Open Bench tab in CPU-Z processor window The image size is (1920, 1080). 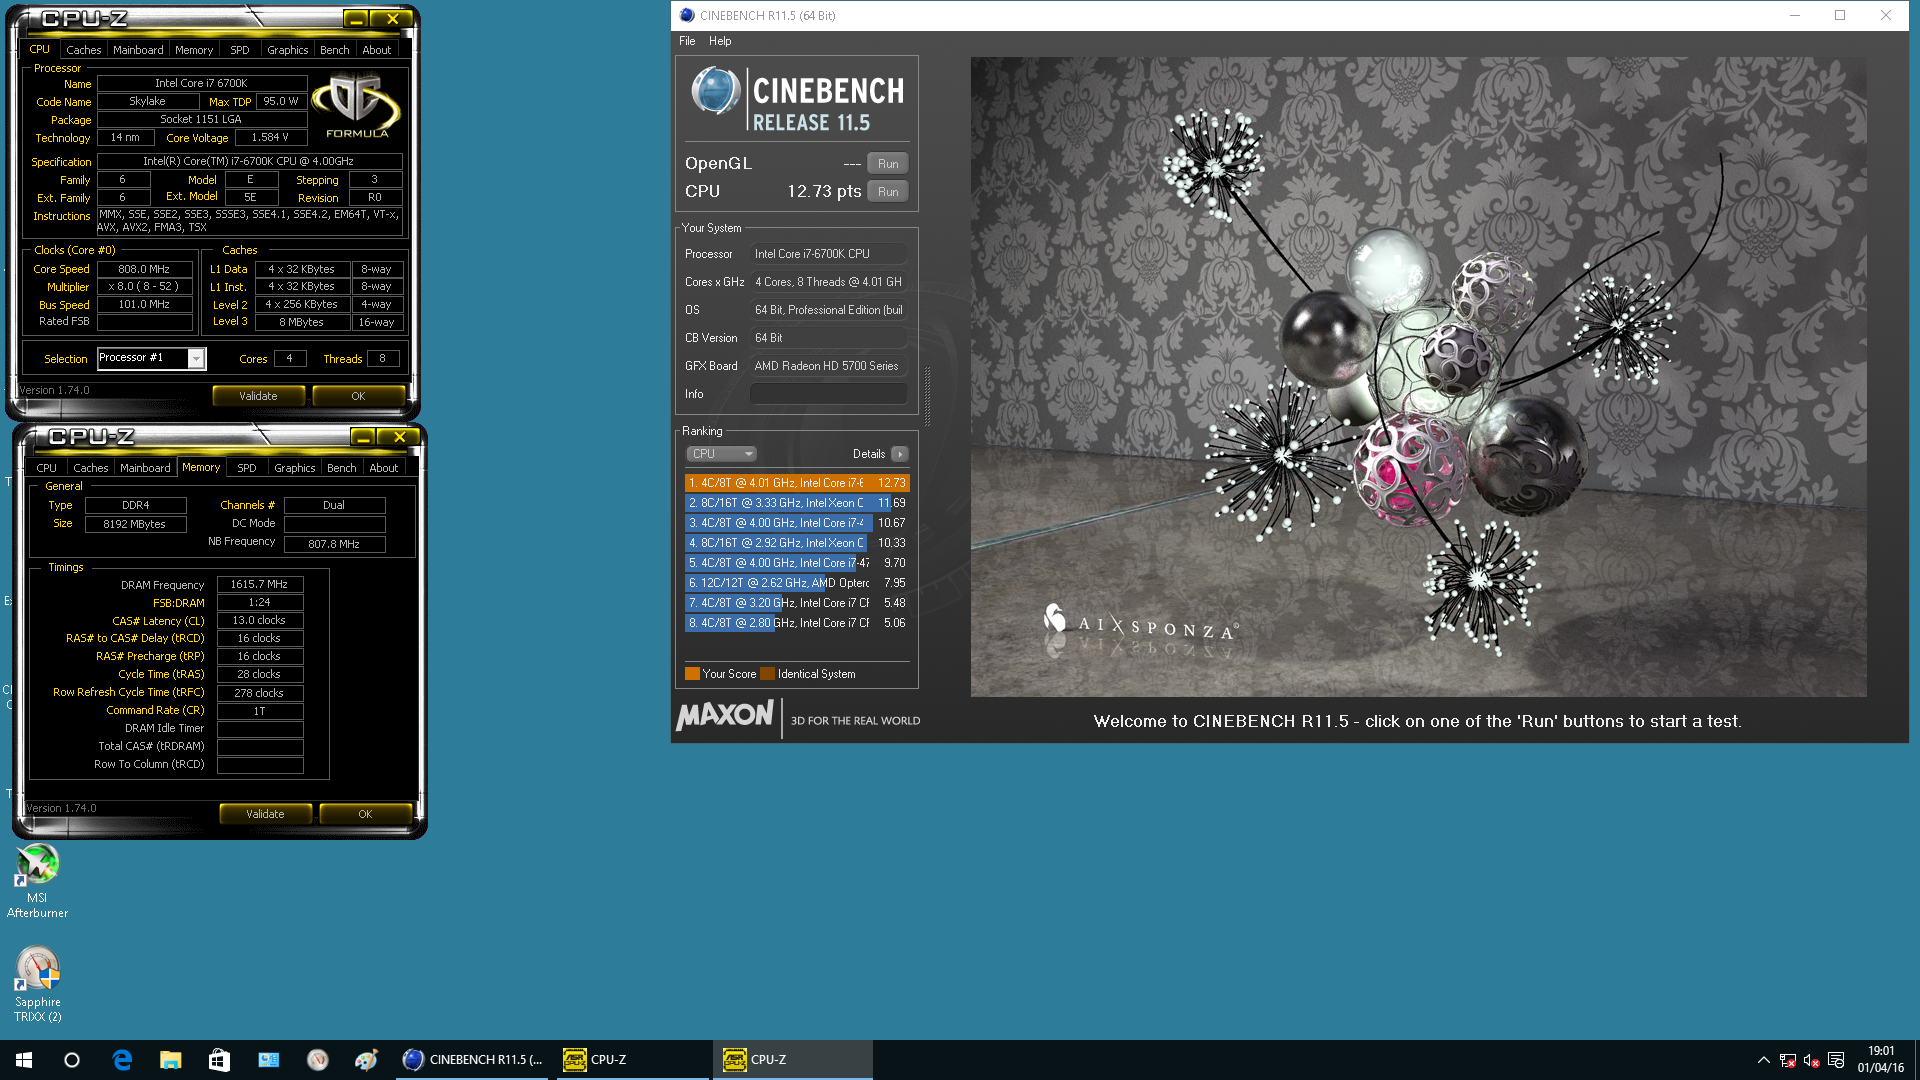[335, 49]
